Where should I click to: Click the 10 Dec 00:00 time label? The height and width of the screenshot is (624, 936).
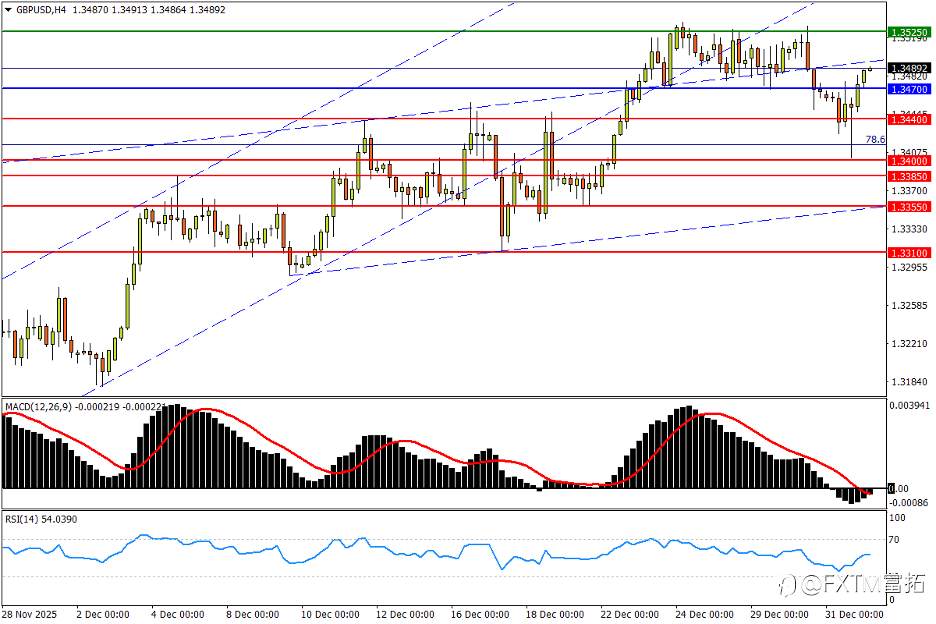pyautogui.click(x=330, y=614)
